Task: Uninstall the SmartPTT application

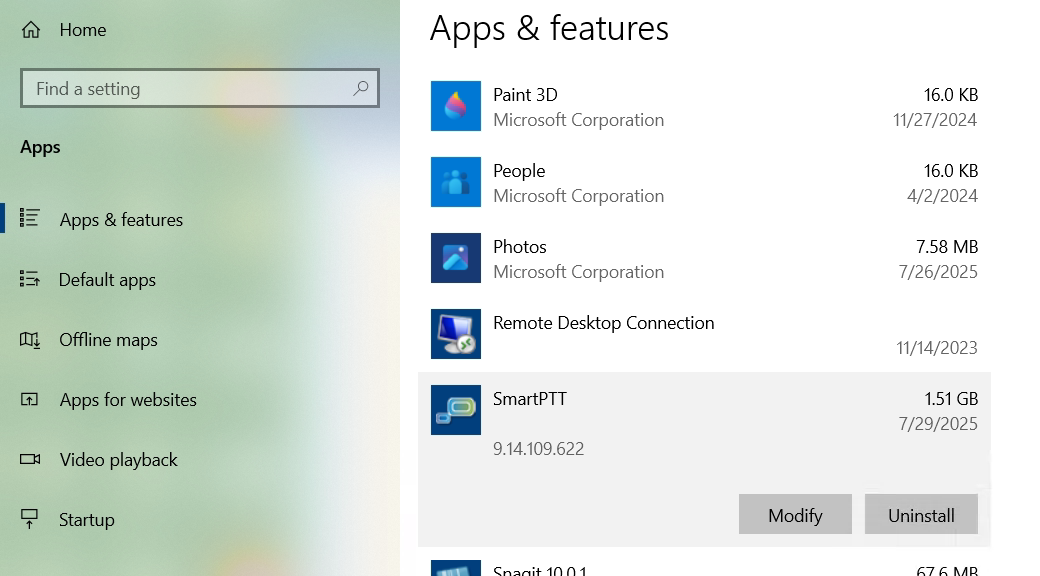Action: click(921, 514)
